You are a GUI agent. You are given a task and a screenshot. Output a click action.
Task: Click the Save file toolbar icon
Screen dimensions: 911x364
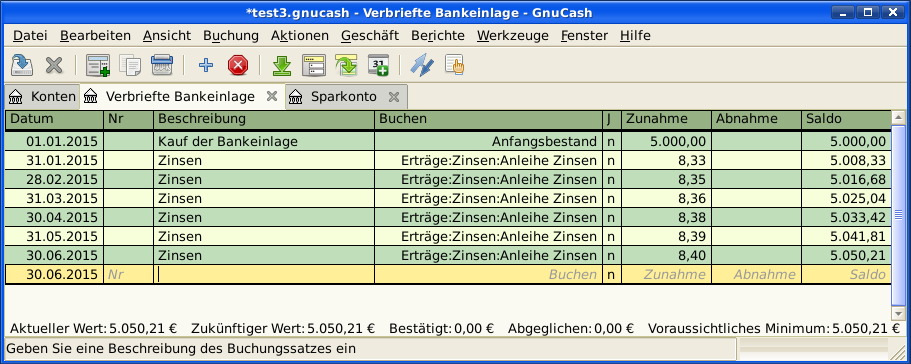[x=22, y=65]
